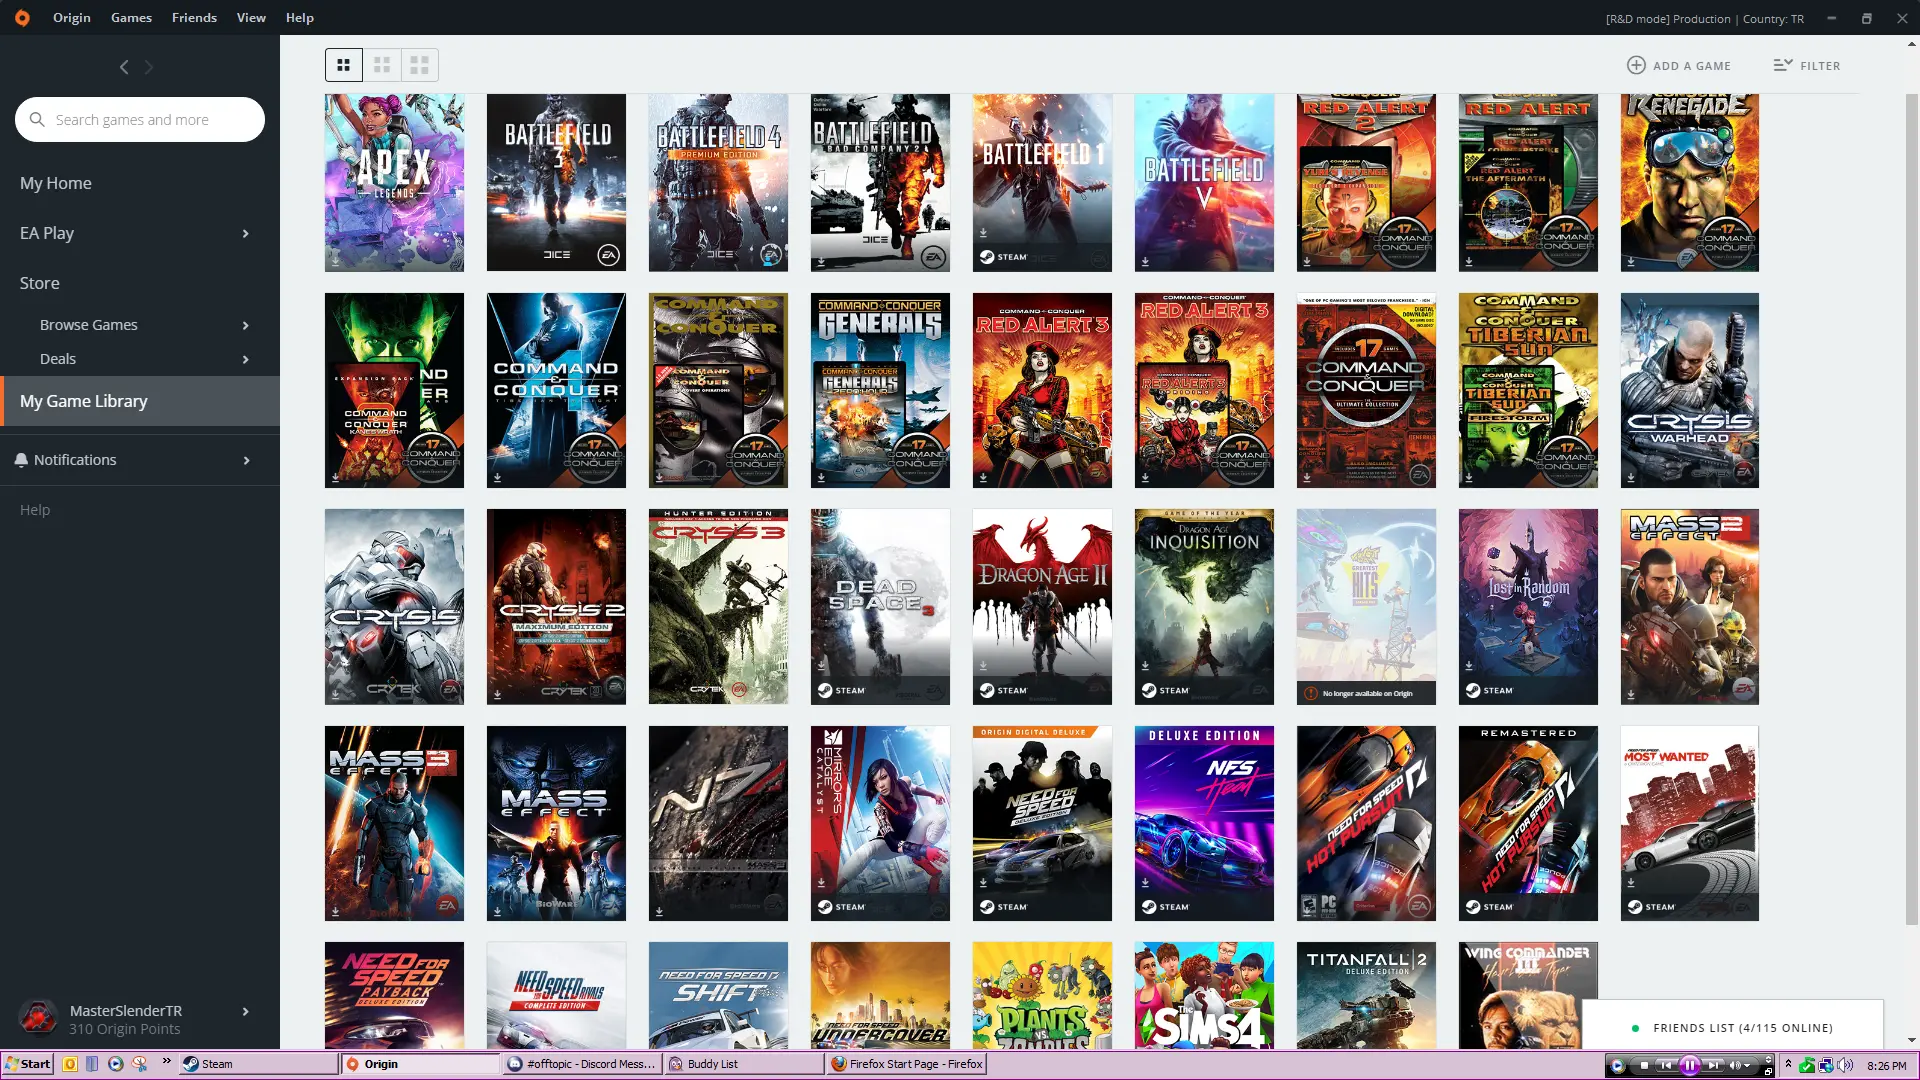Select Dragon Age Inquisition tile

[x=1204, y=607]
